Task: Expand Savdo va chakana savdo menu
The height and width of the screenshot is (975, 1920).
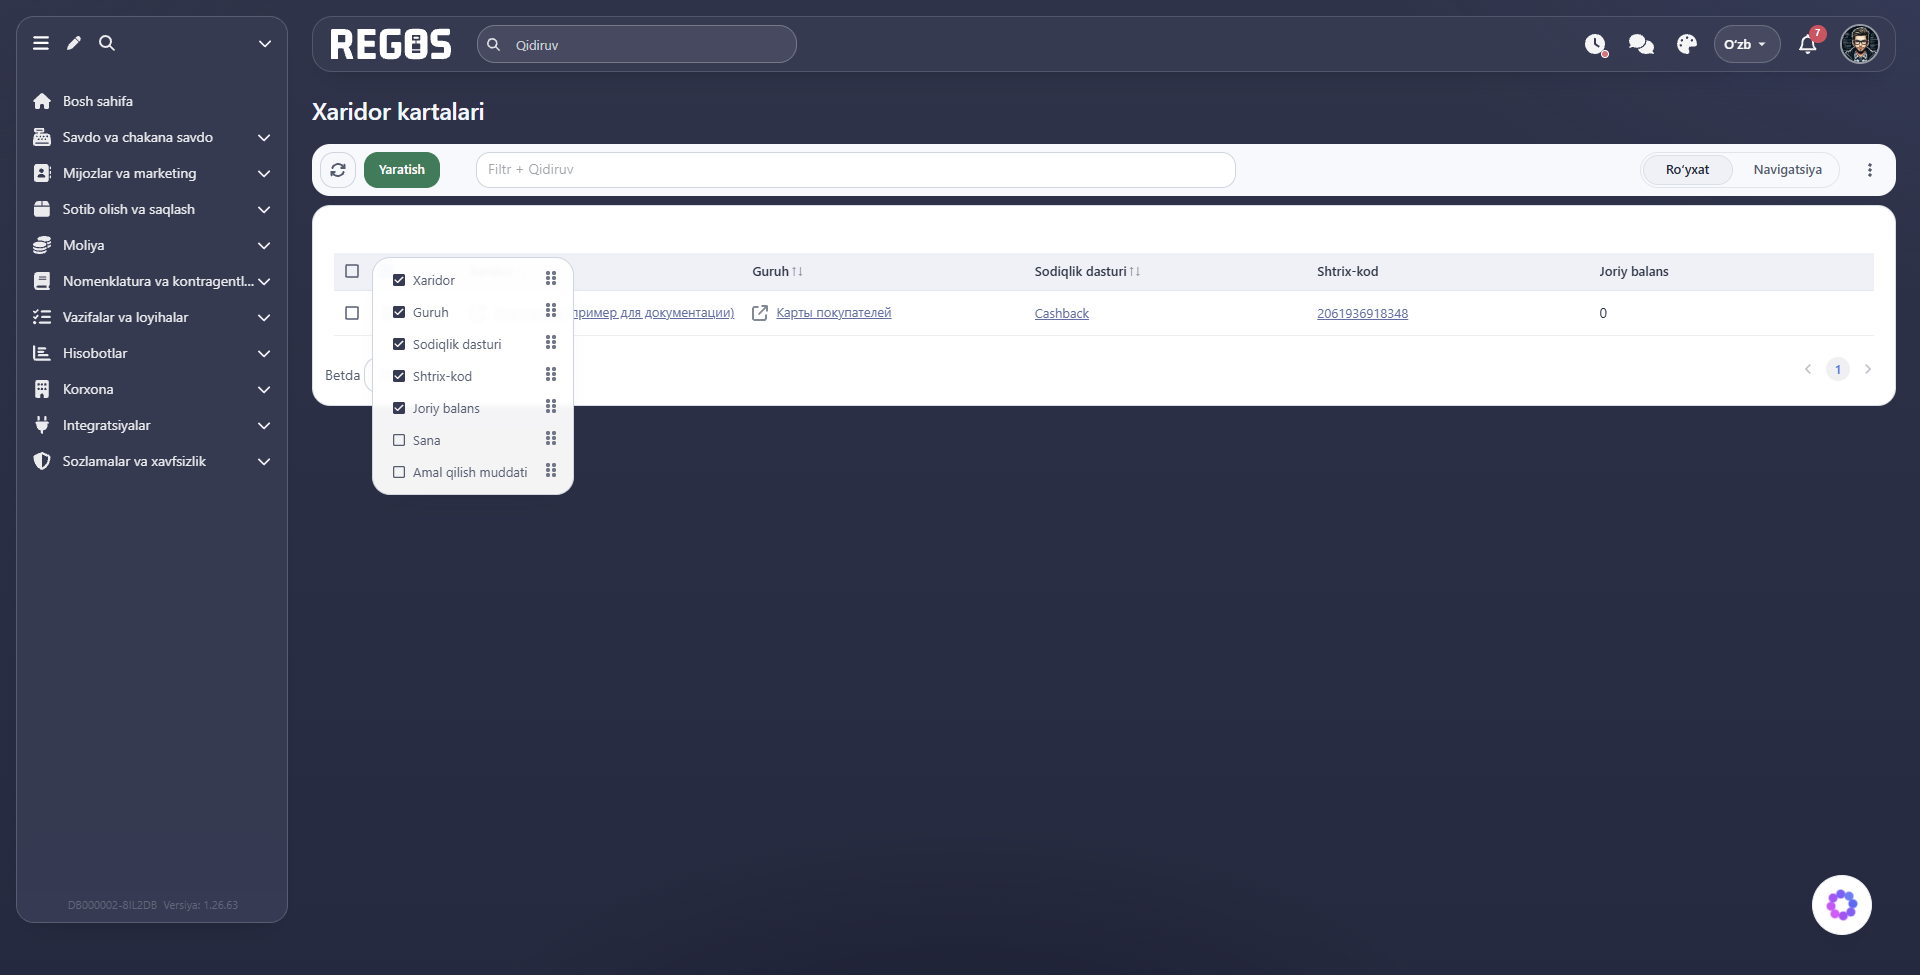Action: coord(152,137)
